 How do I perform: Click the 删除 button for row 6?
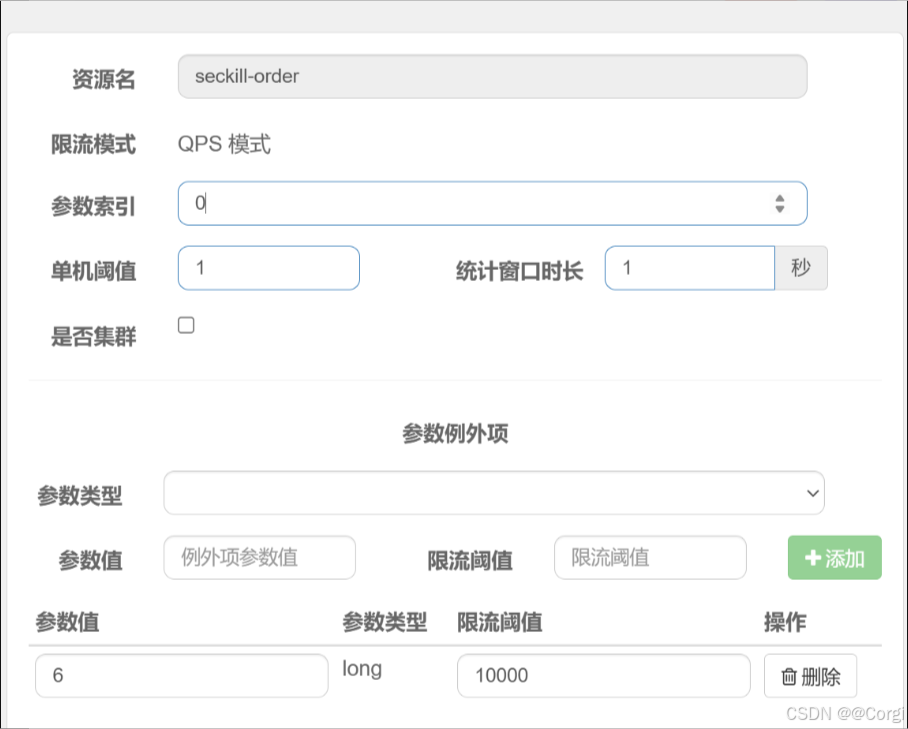810,676
